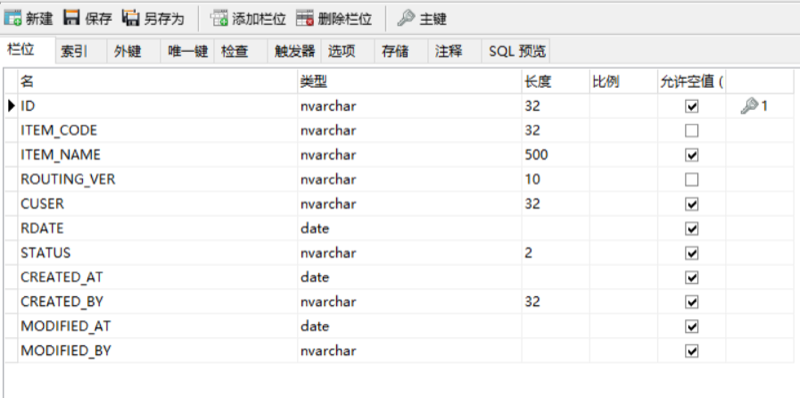Toggle allow-null checkbox for ID
The height and width of the screenshot is (398, 800).
pos(692,106)
